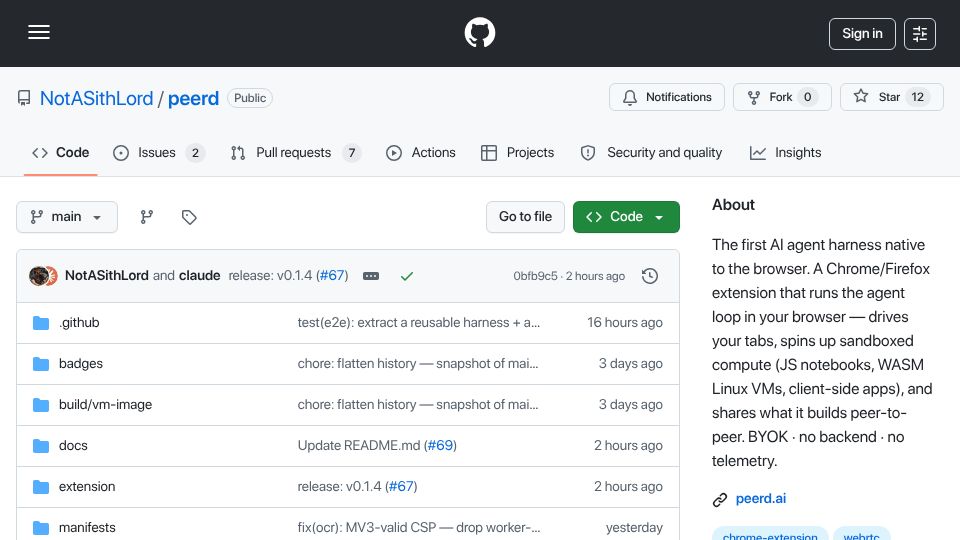Click 'yesterday' timestamp in manifests row
Image resolution: width=960 pixels, height=540 pixels.
pos(634,528)
